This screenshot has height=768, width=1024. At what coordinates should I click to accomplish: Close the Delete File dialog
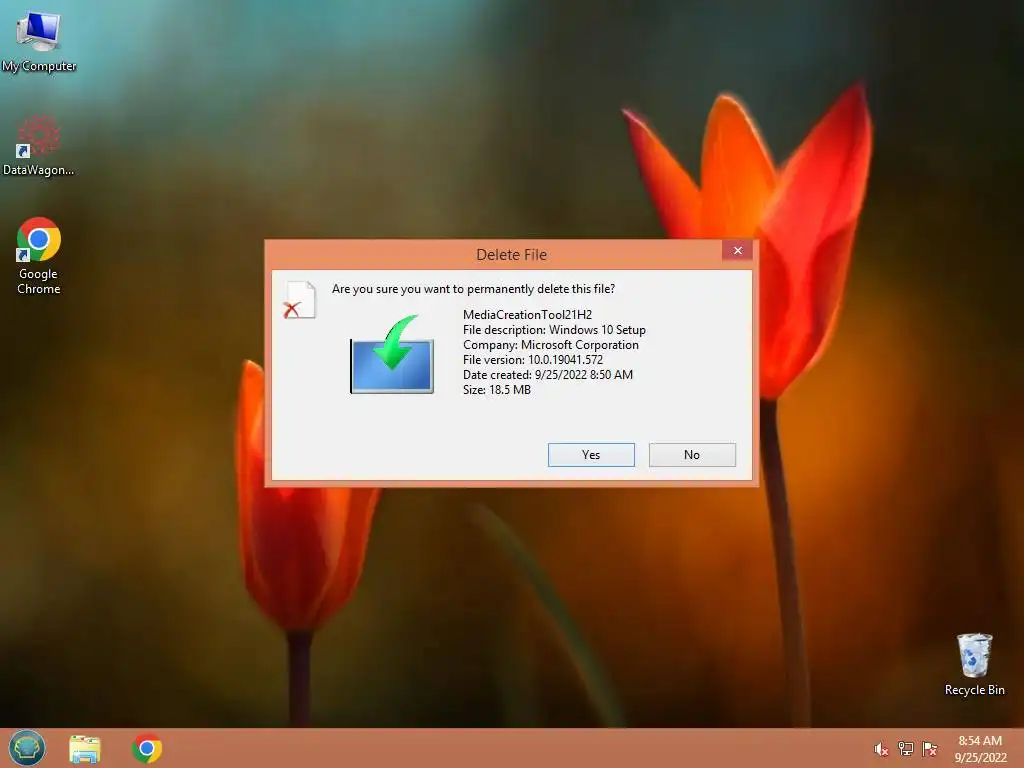coord(737,250)
